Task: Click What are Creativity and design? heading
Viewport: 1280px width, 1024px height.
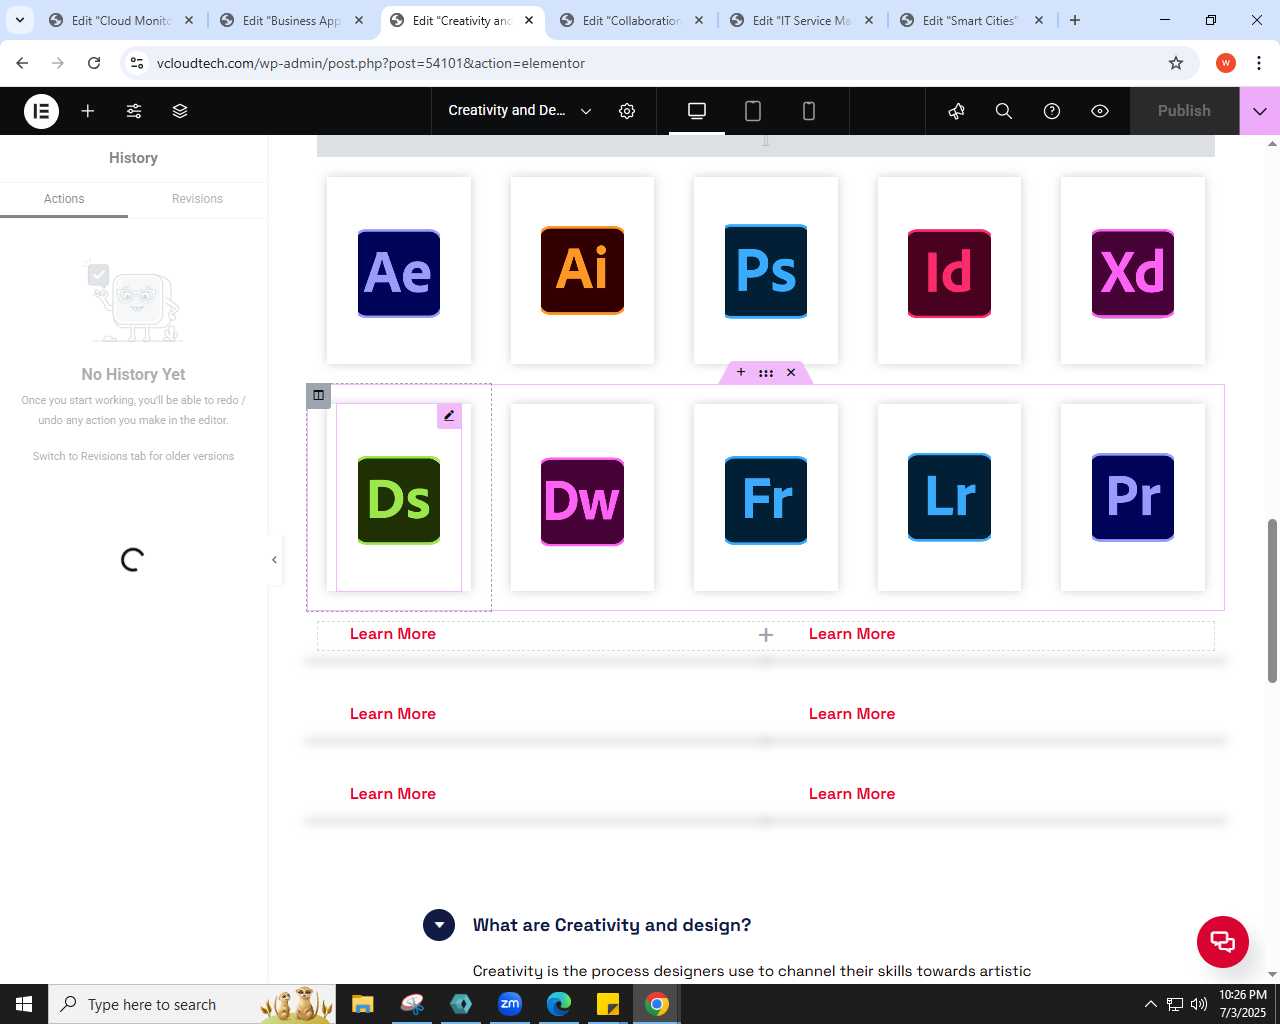Action: click(x=612, y=925)
